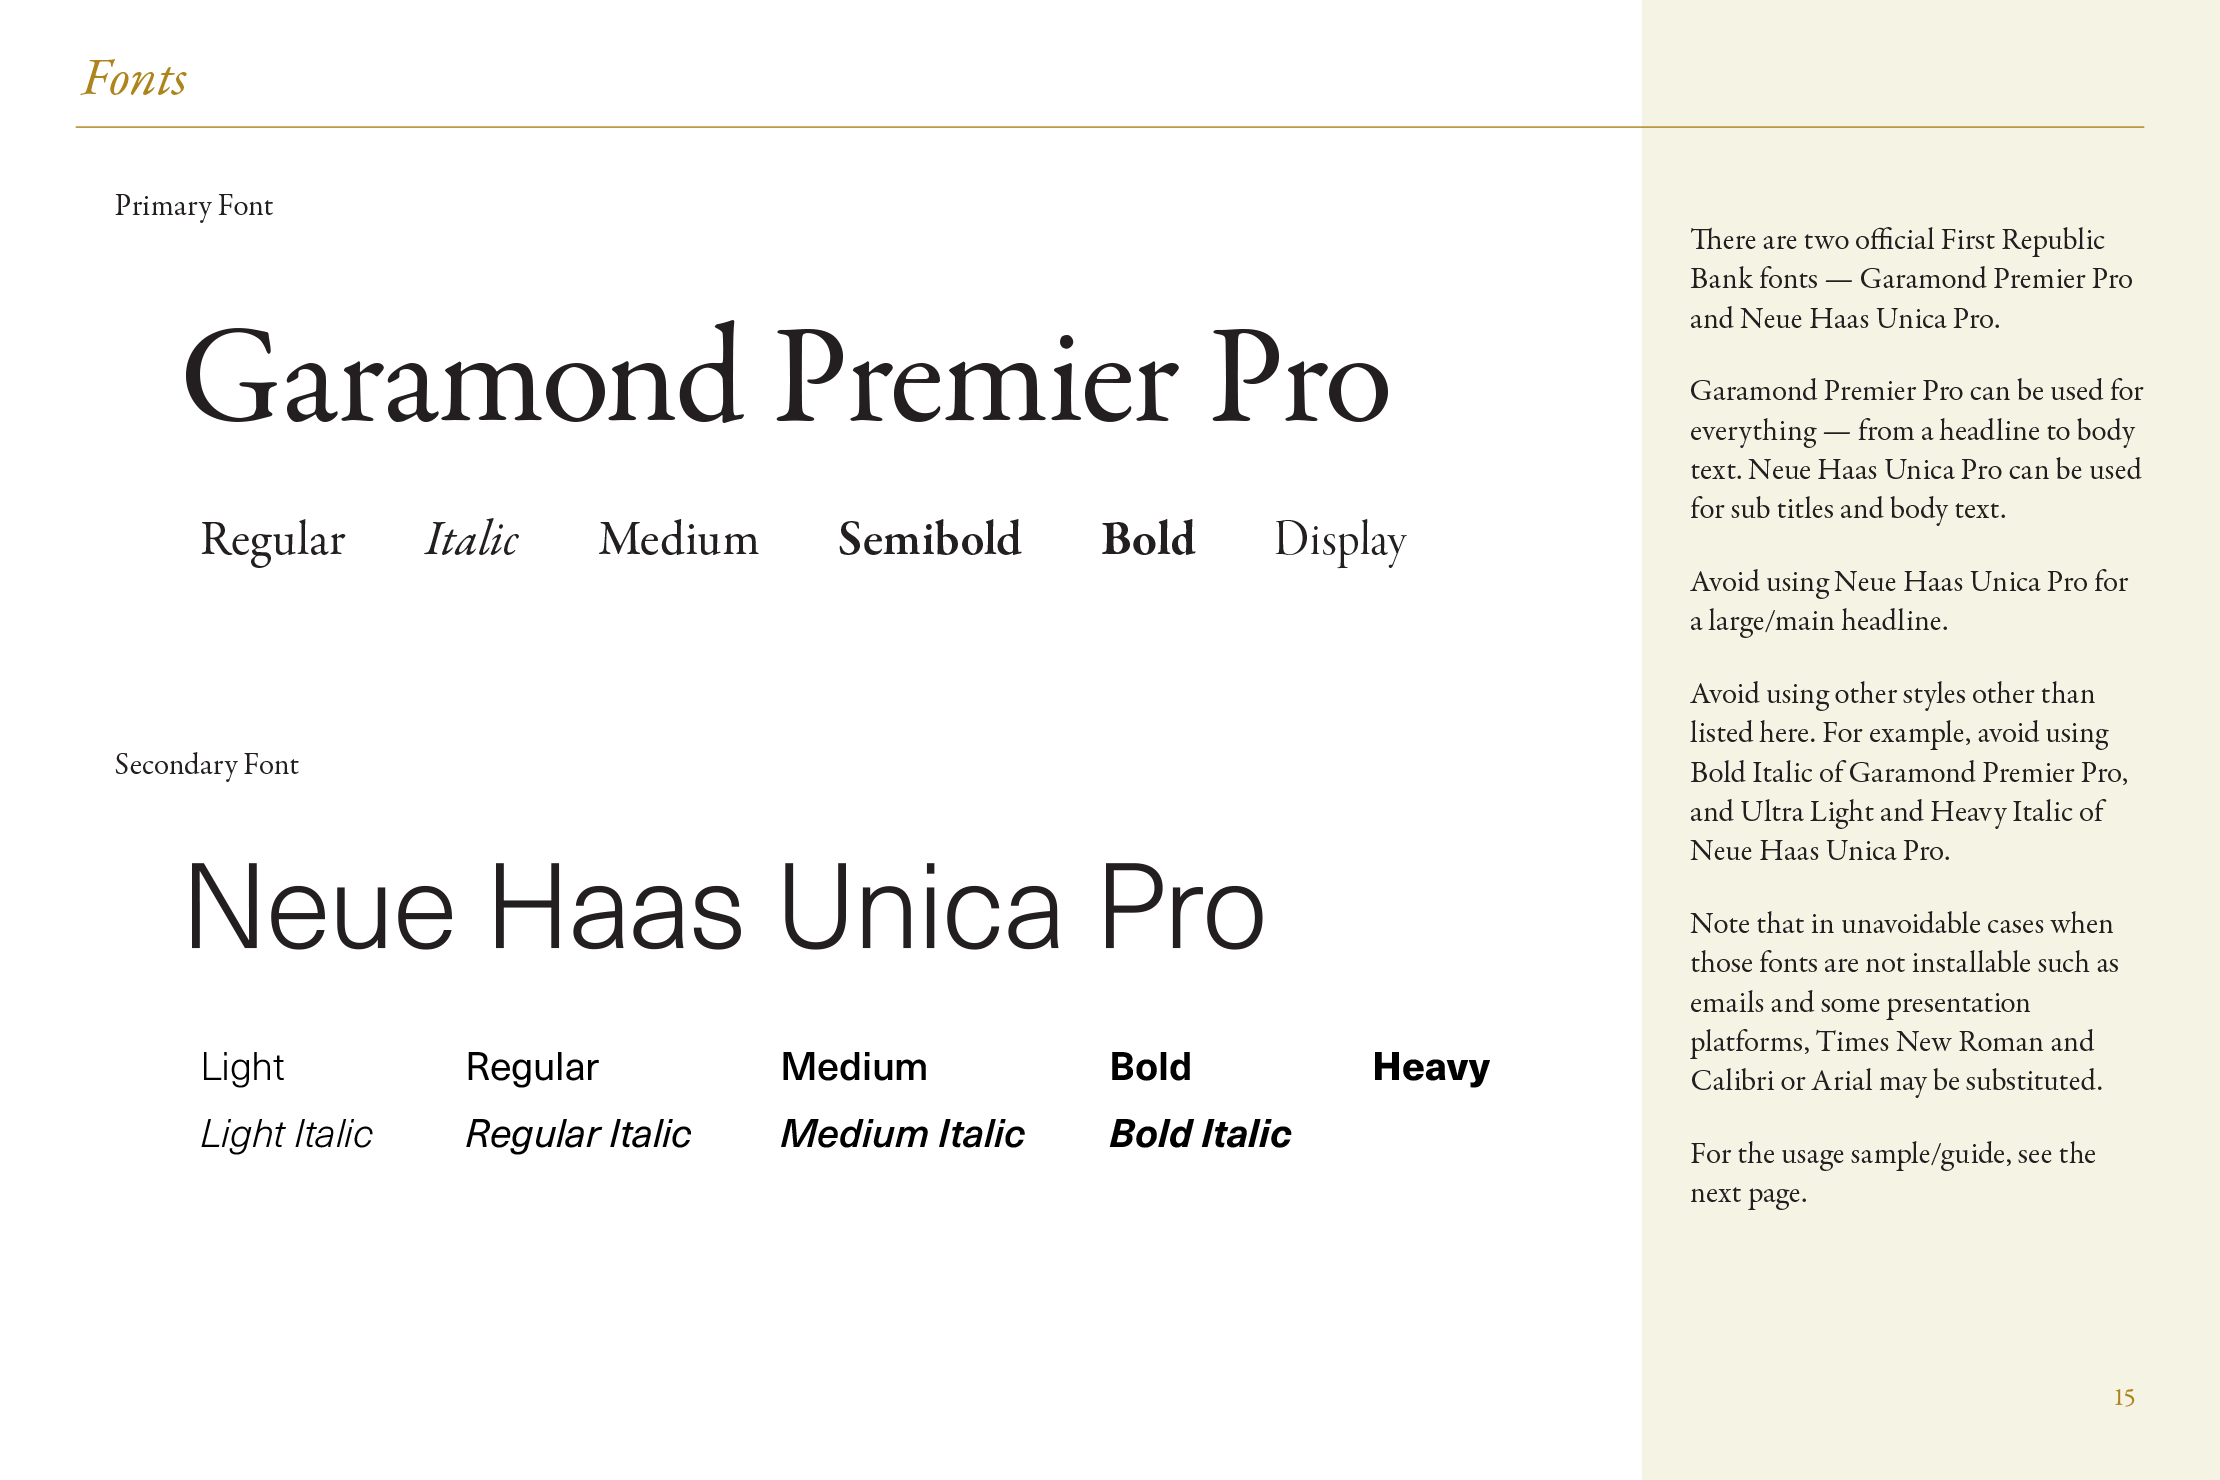Screen dimensions: 2220x1480
Task: Click the Semibold style sample
Action: [x=930, y=540]
